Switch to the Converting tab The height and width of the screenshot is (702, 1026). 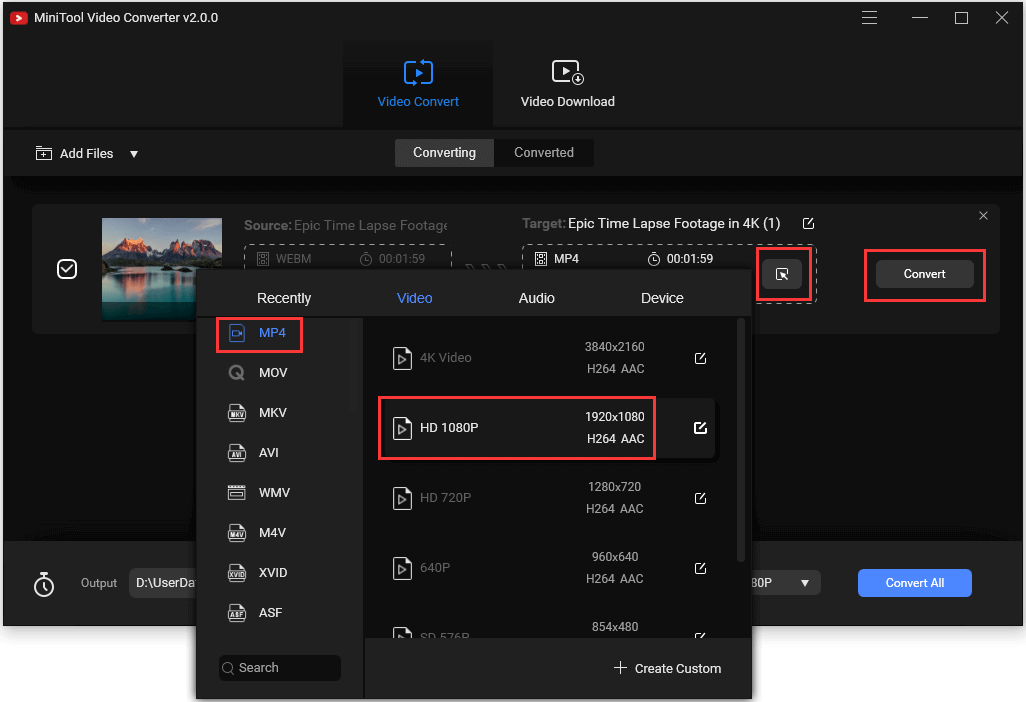[444, 152]
